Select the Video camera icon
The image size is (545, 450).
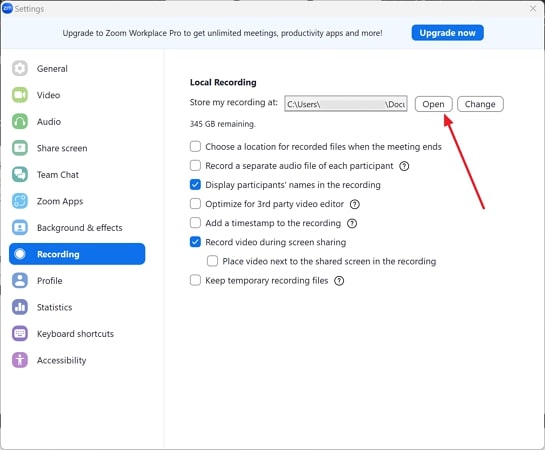pos(20,95)
